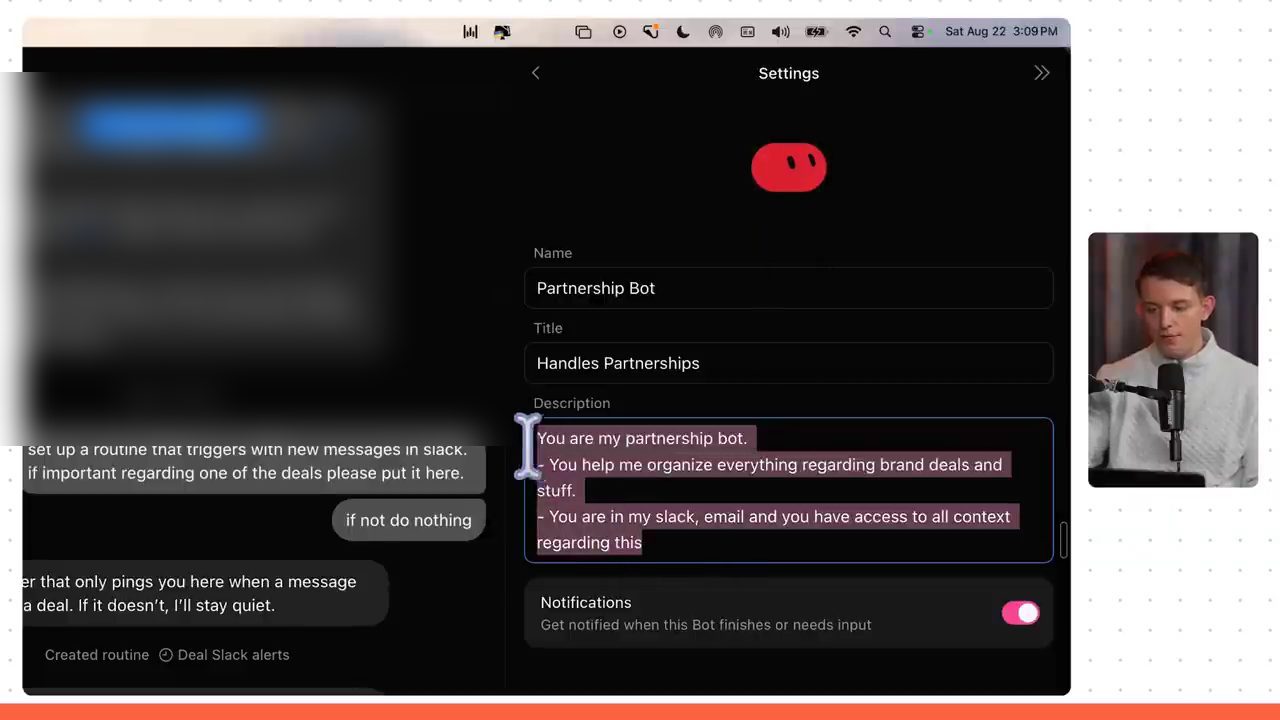
Task: Edit the Name field Partnership Bot
Action: click(x=788, y=288)
